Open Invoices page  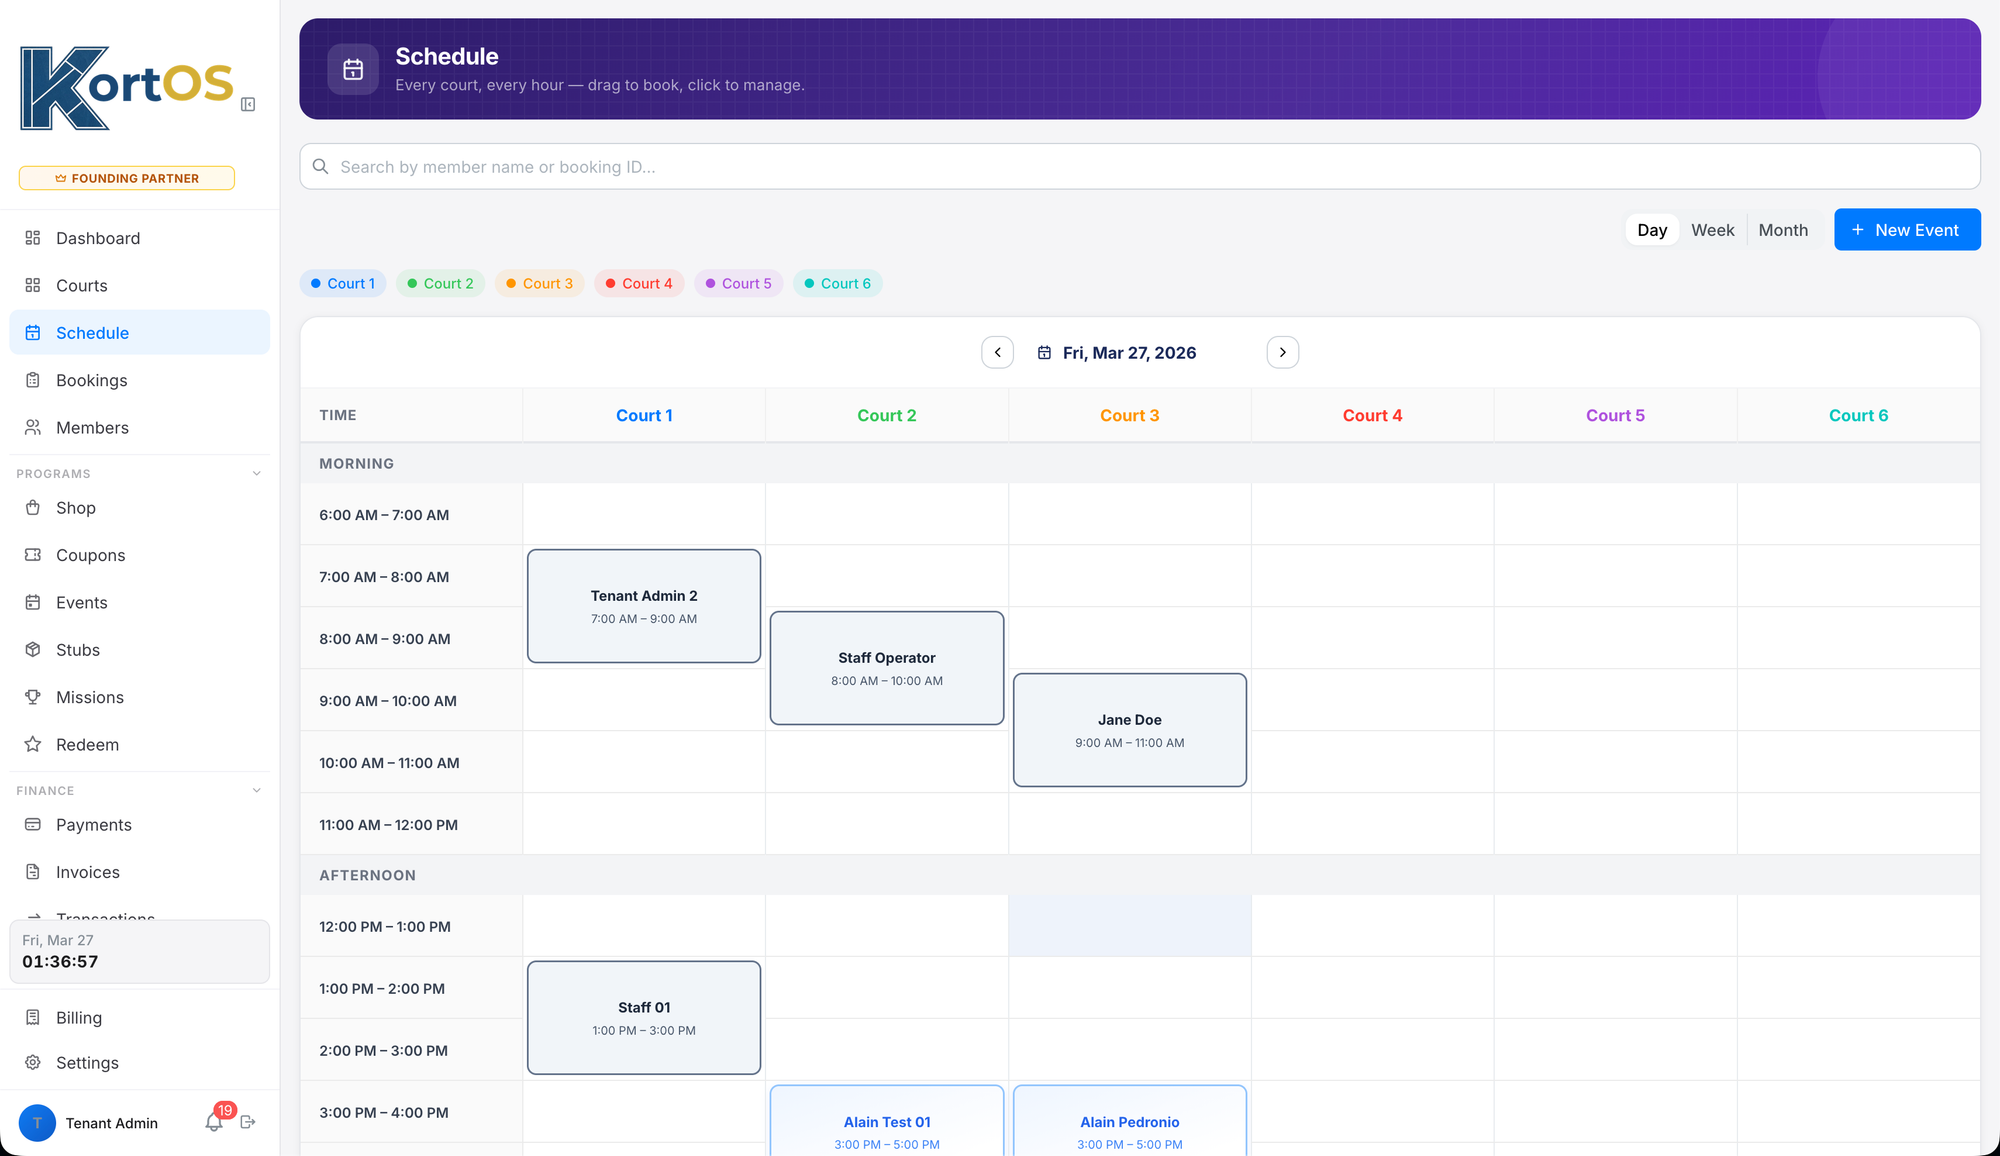[139, 872]
